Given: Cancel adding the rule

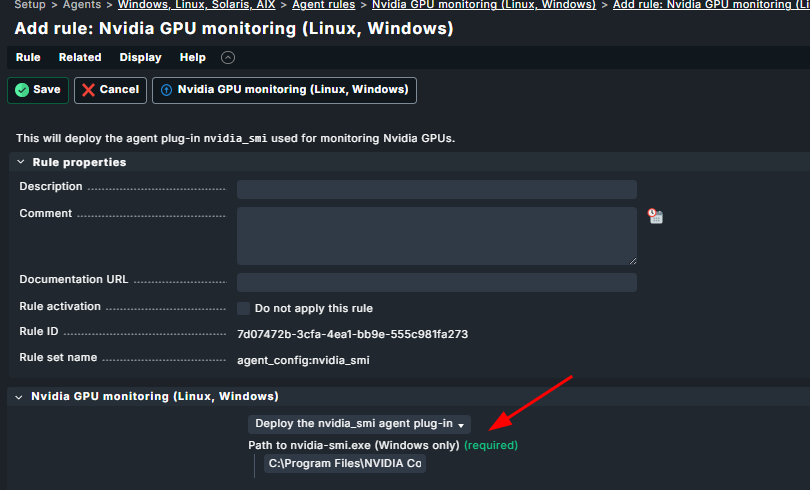Looking at the screenshot, I should 111,90.
